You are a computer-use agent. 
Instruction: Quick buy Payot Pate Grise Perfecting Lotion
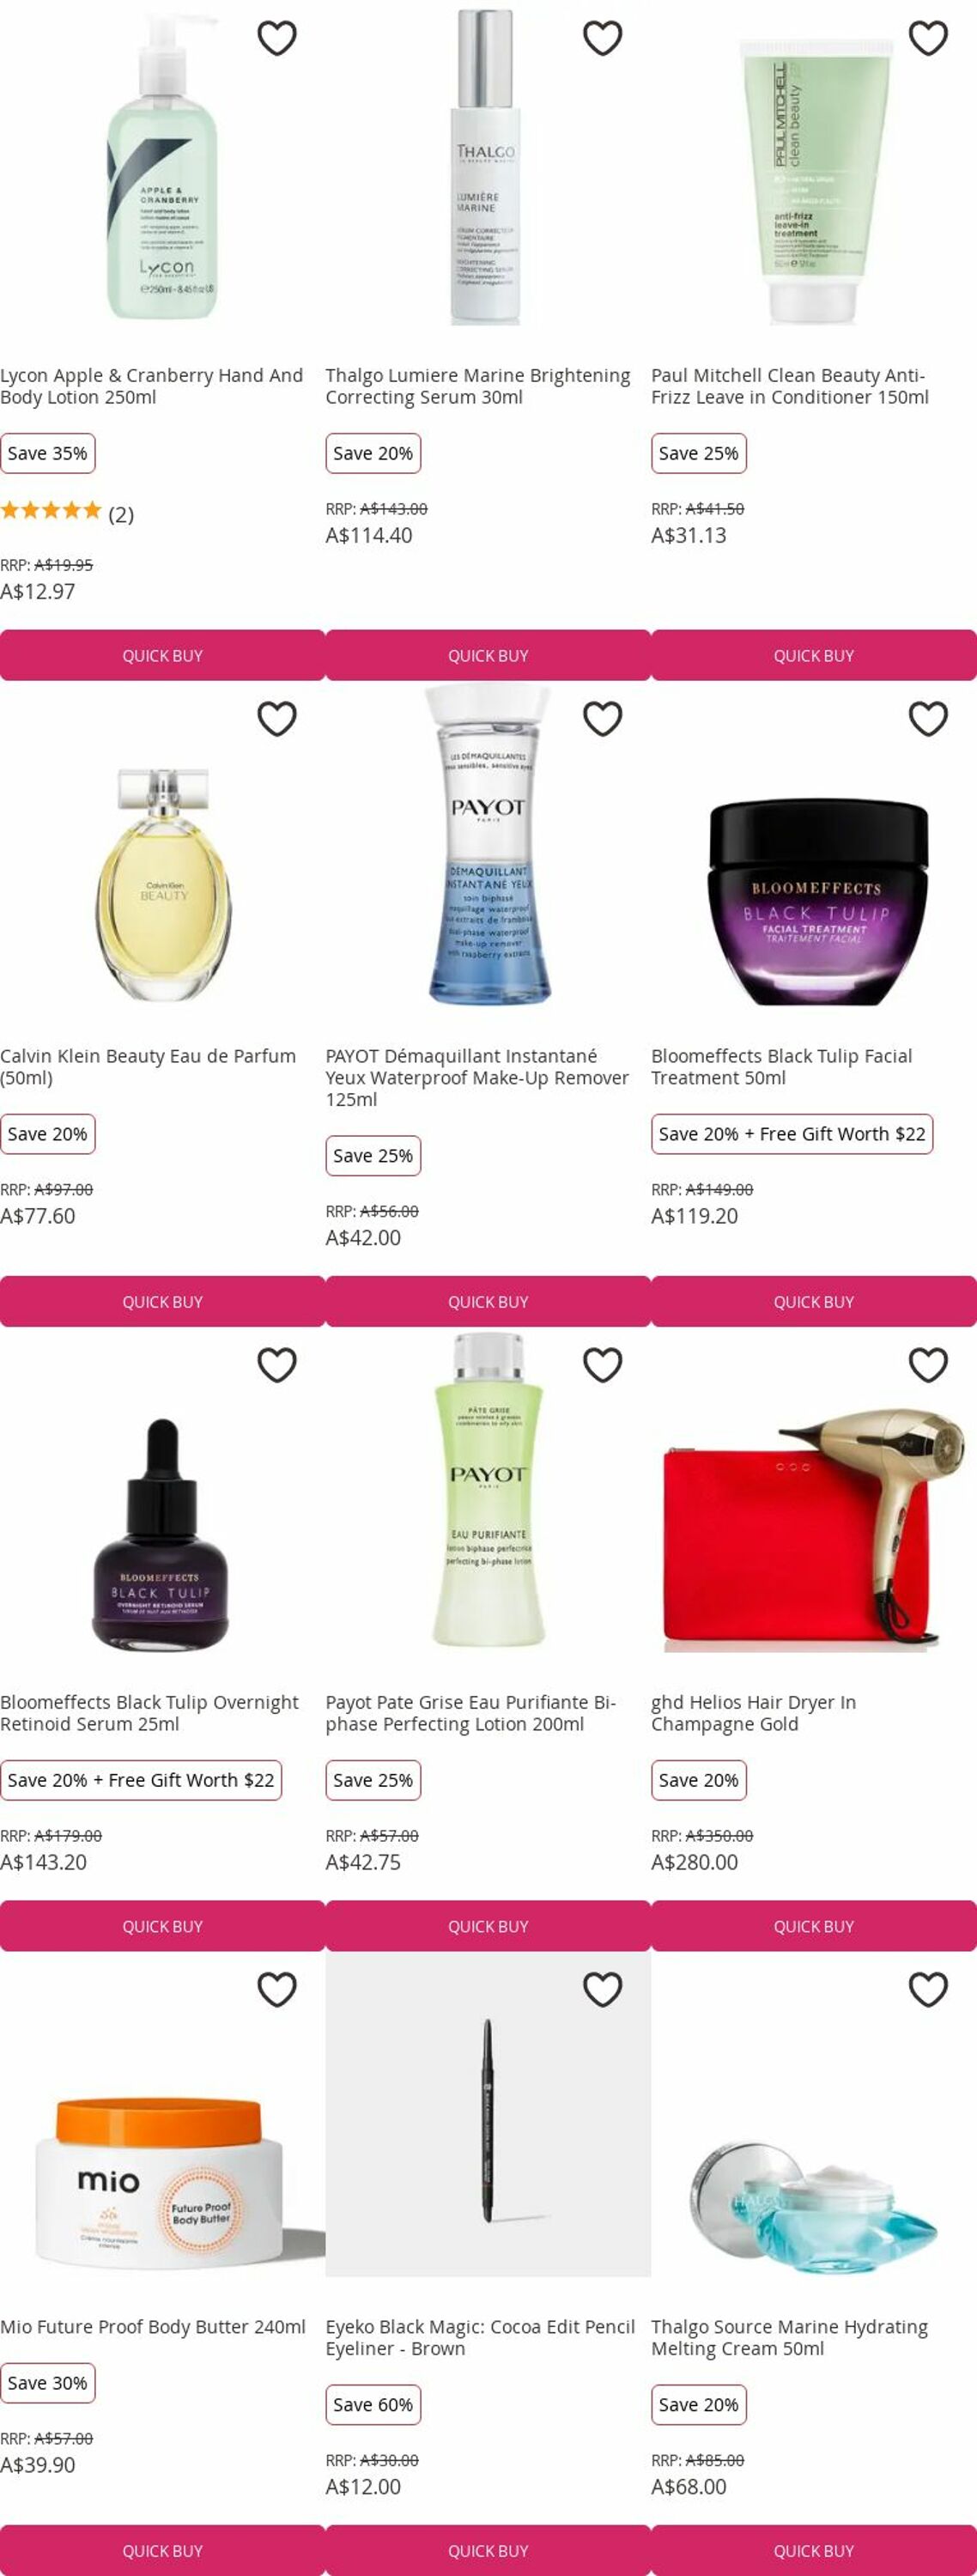click(488, 1926)
